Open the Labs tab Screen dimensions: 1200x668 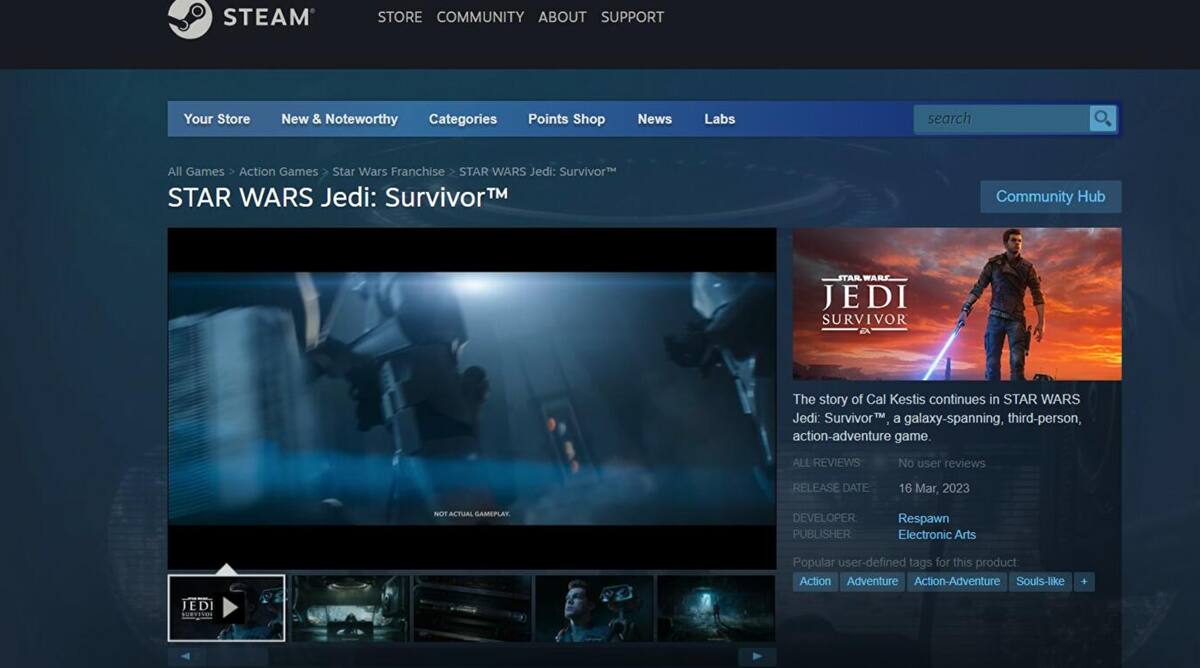pos(720,119)
